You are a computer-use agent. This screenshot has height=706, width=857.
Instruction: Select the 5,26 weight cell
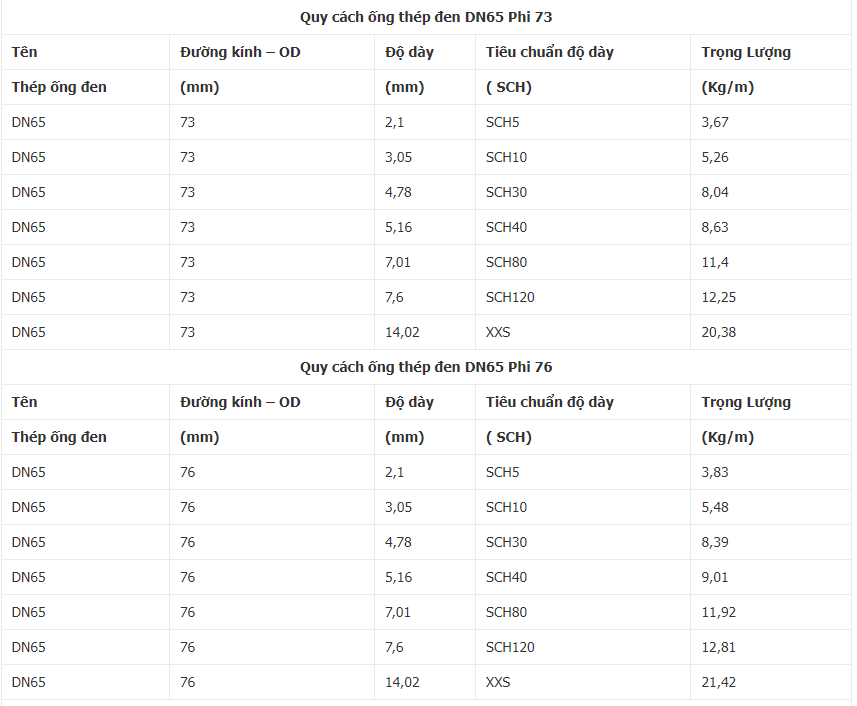[715, 157]
